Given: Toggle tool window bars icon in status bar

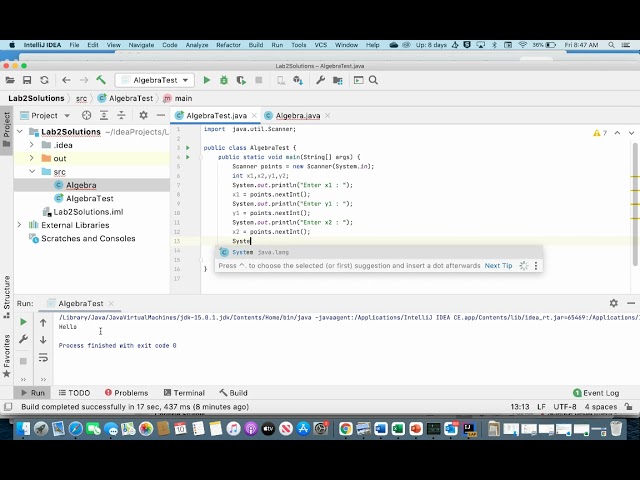Looking at the screenshot, I should pos(8,407).
